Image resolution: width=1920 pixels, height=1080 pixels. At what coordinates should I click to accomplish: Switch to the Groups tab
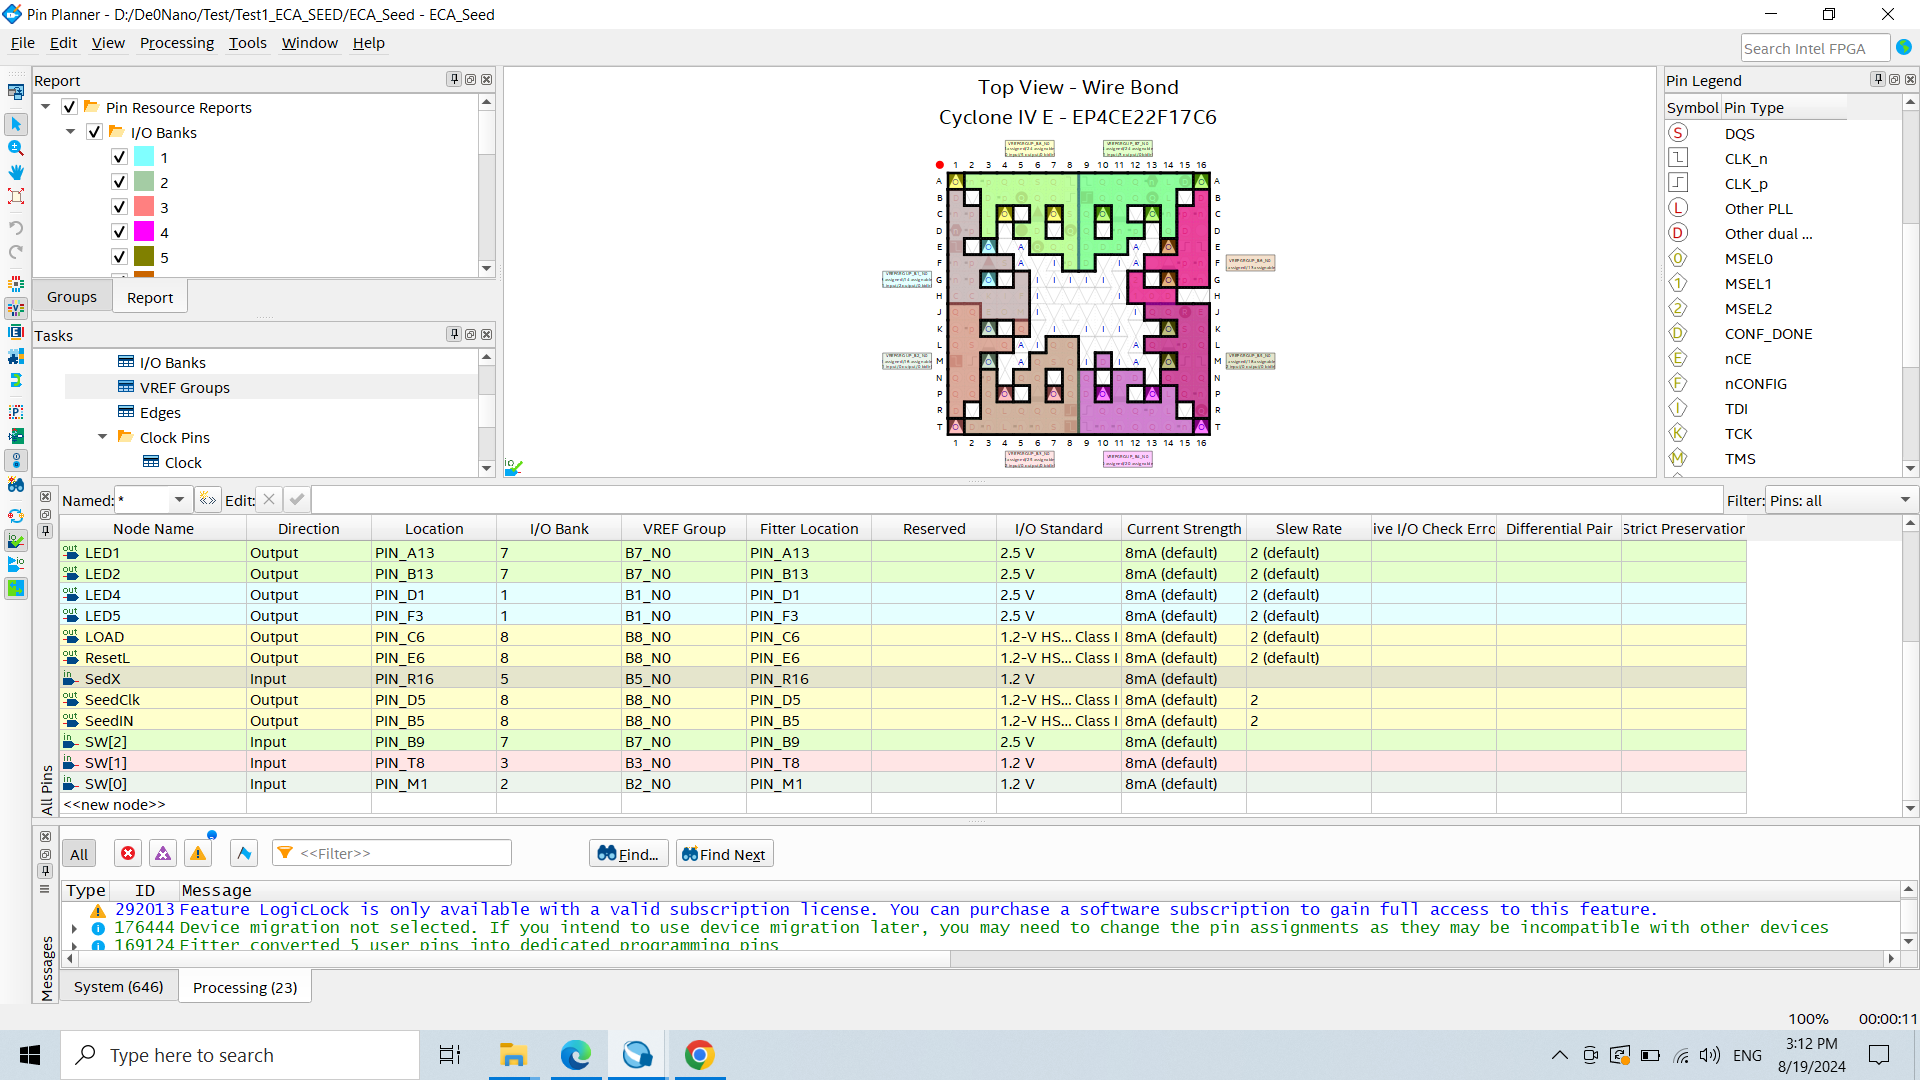[72, 297]
